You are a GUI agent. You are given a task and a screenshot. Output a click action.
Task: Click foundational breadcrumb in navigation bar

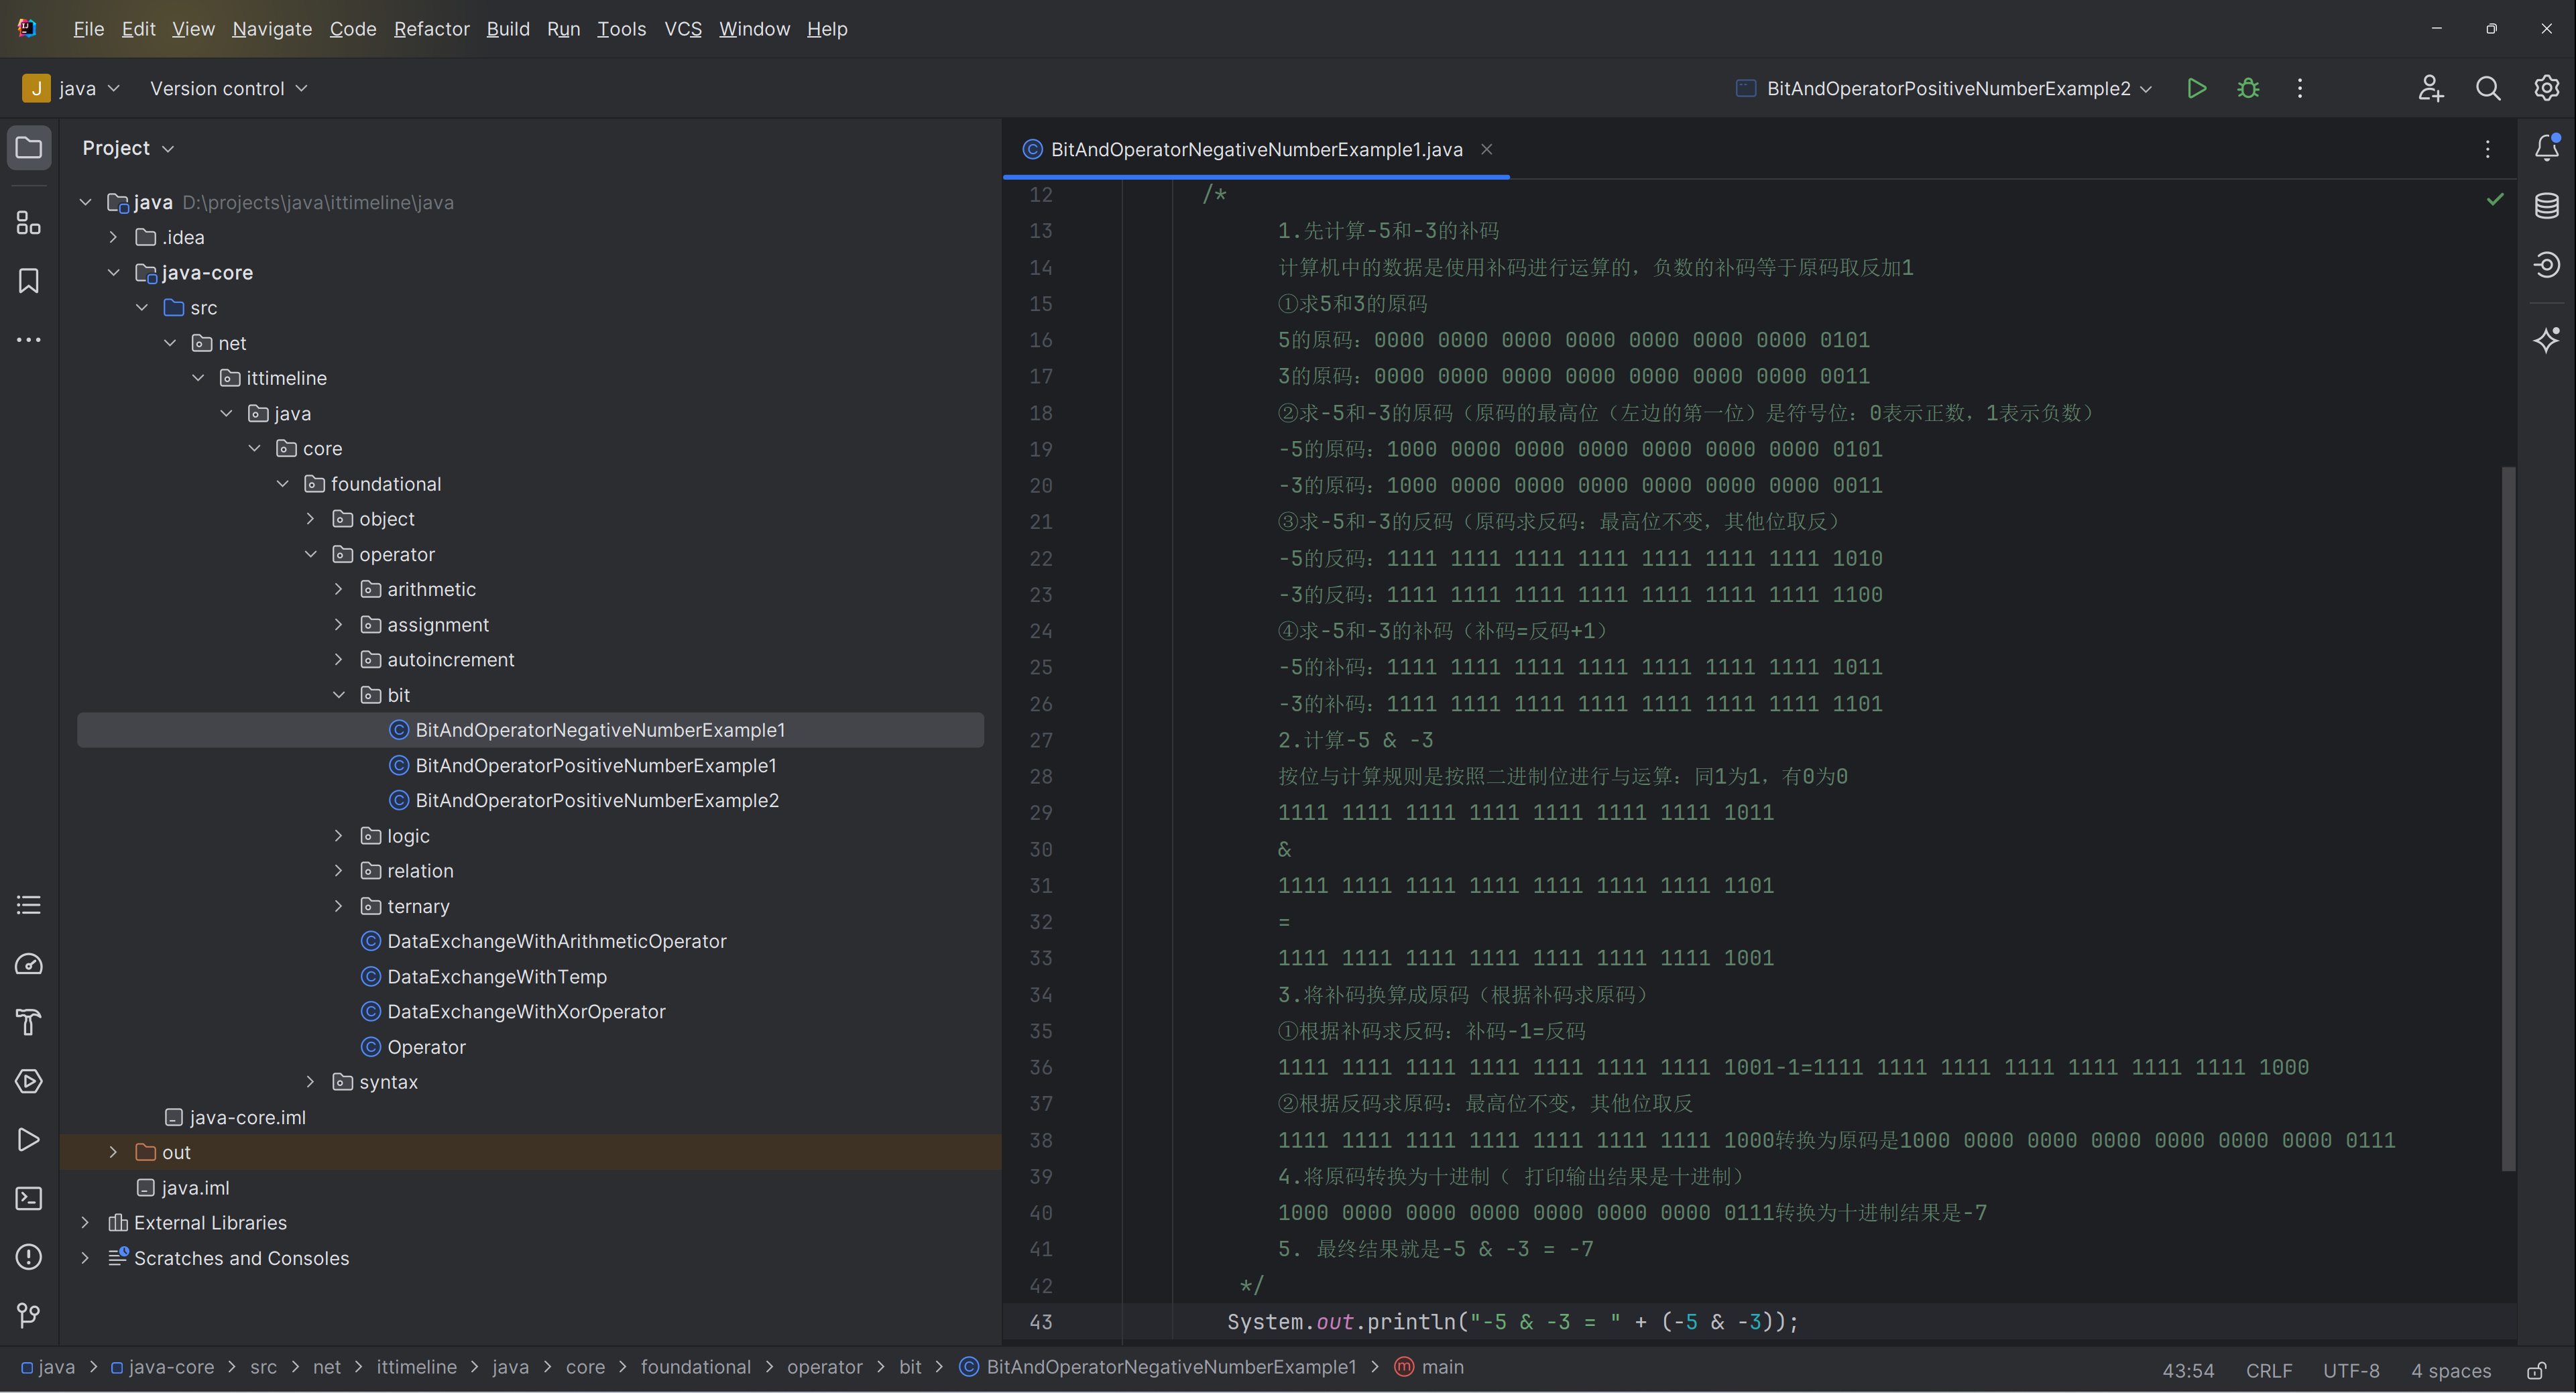(x=695, y=1367)
